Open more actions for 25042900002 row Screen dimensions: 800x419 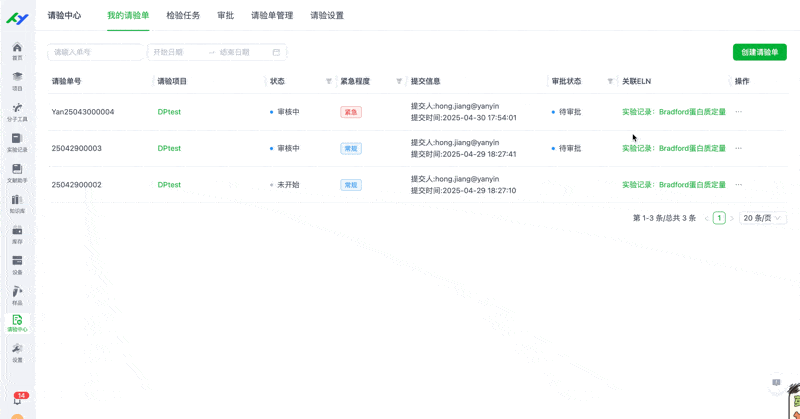(x=738, y=185)
